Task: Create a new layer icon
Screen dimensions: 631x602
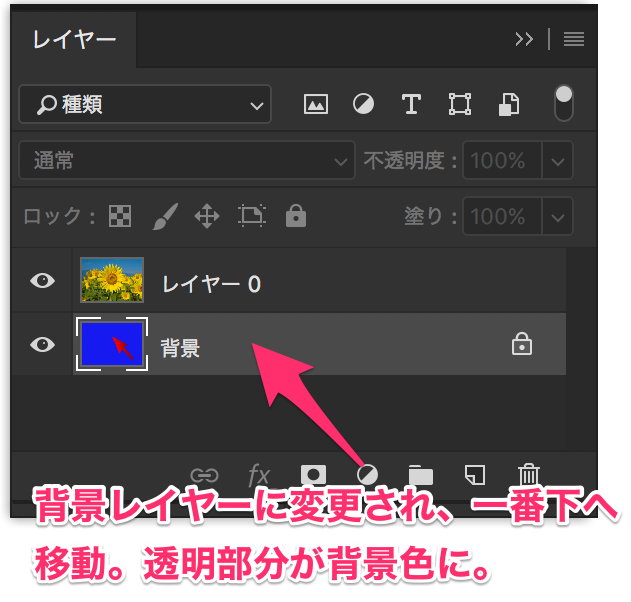Action: [475, 475]
